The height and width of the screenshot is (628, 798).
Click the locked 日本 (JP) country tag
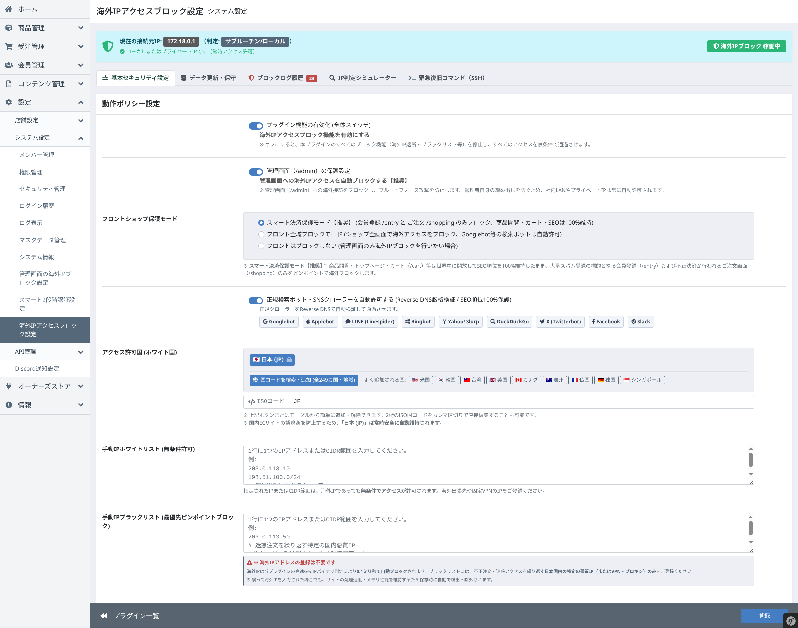point(272,360)
